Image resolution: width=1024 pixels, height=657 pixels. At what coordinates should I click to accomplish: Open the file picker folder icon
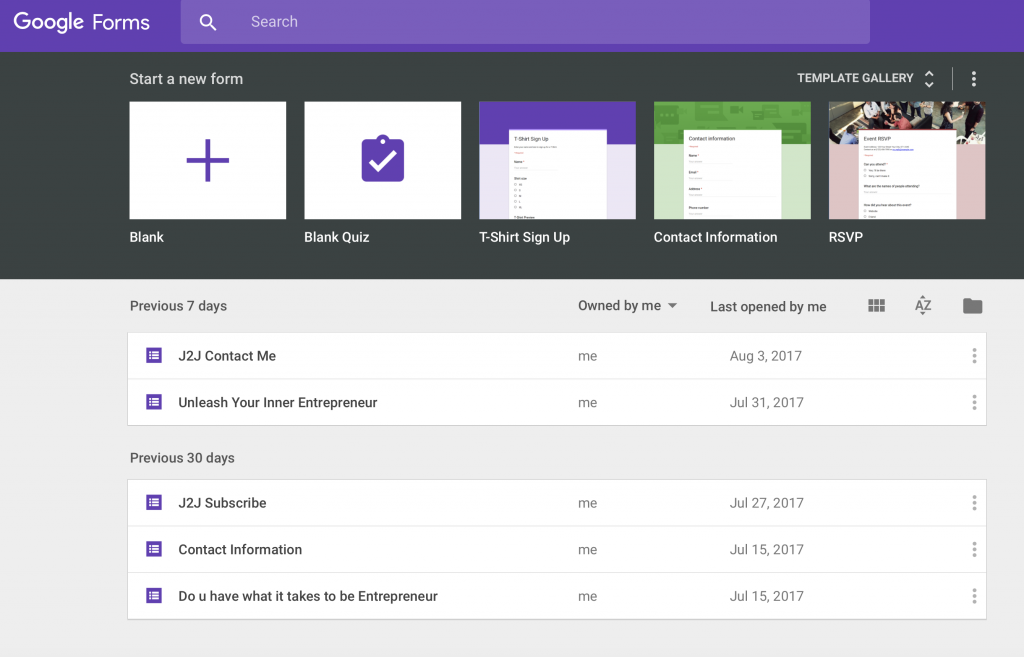972,306
